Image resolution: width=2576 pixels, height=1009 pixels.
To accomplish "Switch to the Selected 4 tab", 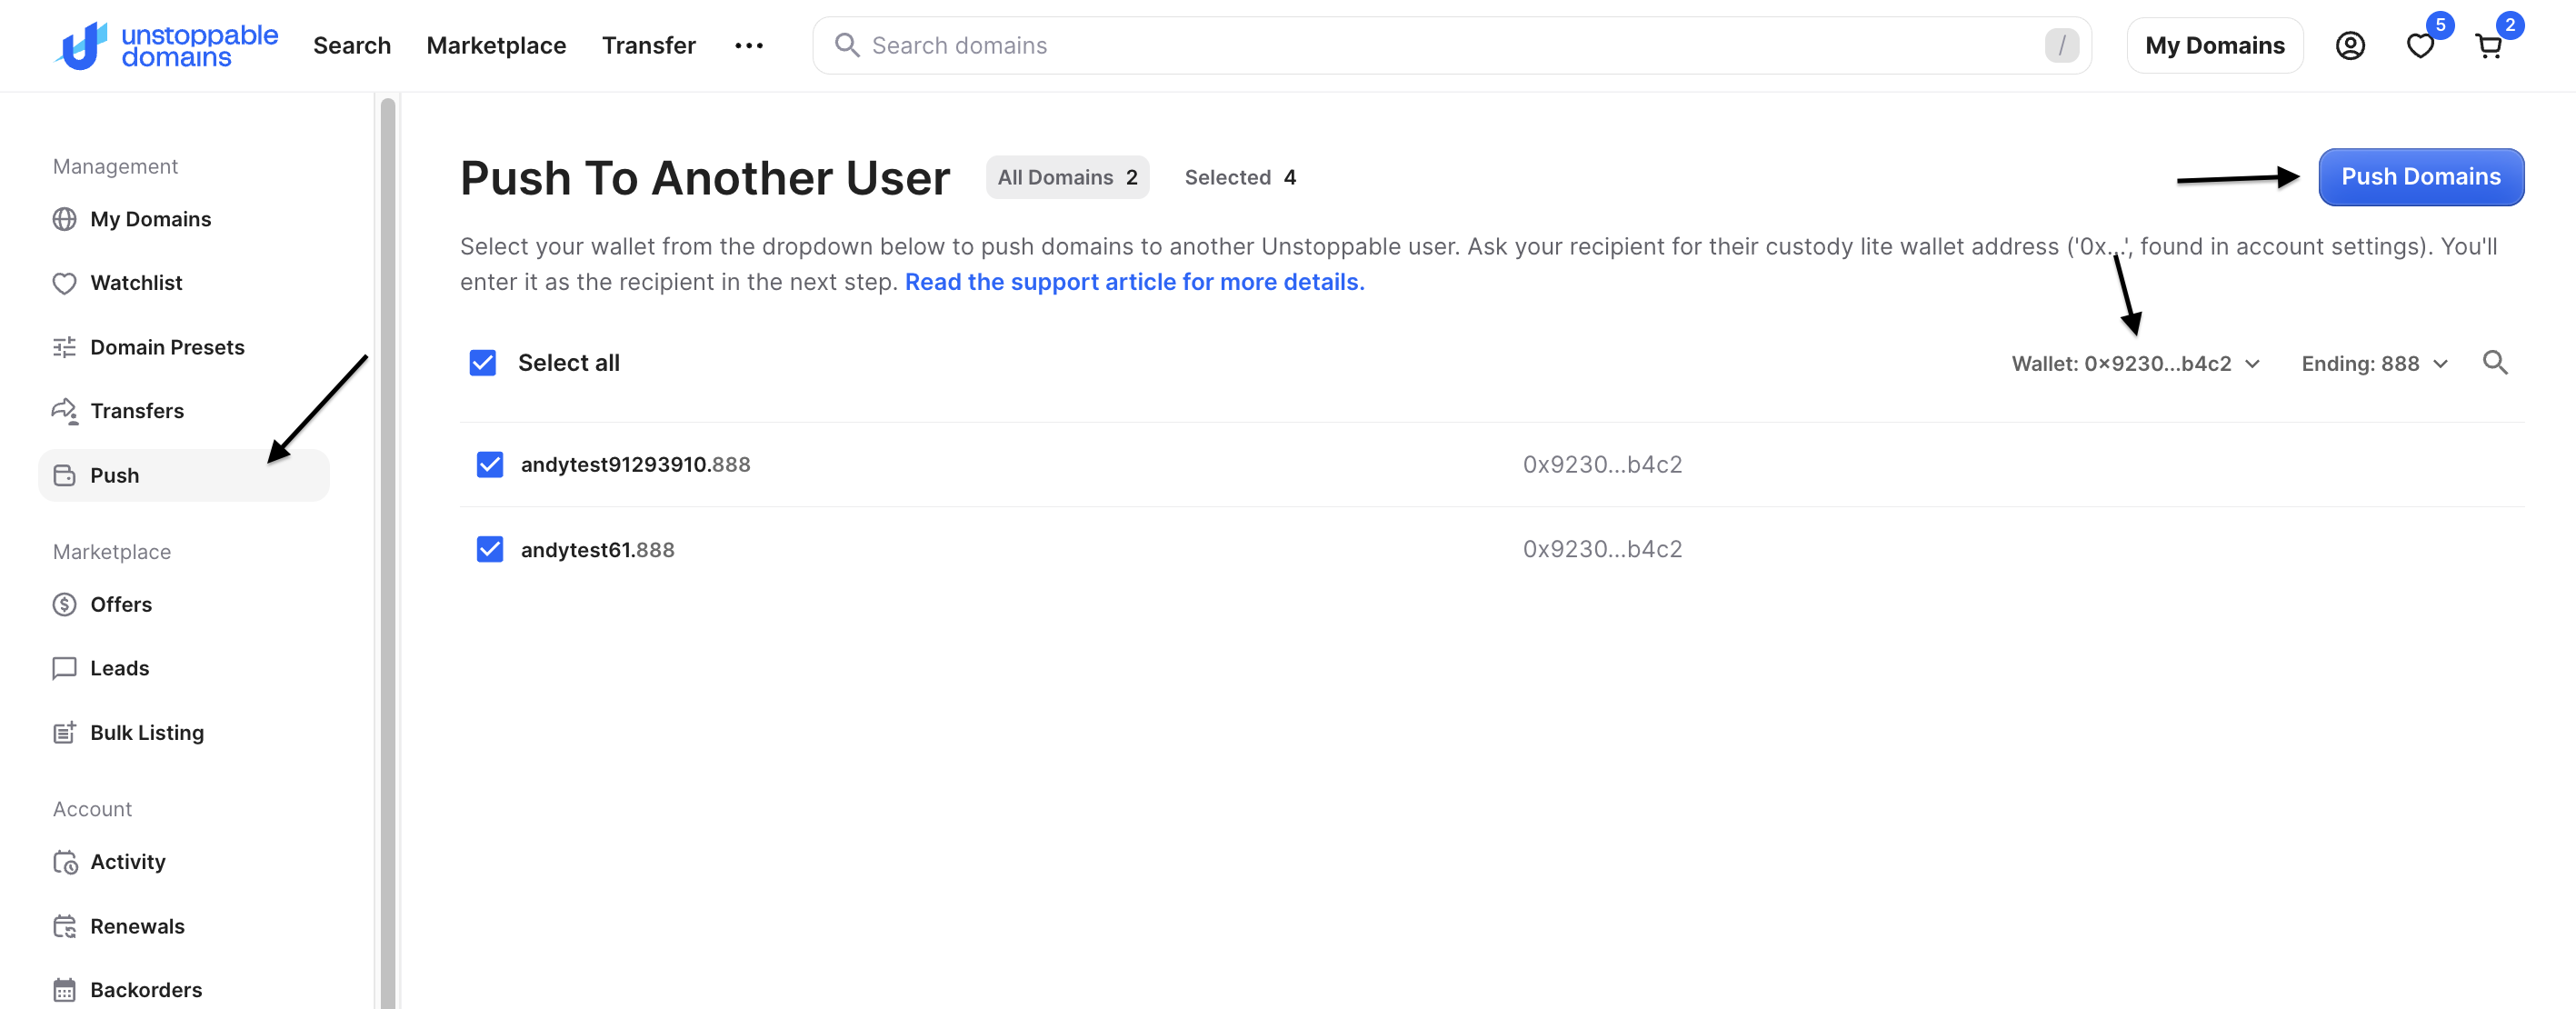I will 1239,178.
